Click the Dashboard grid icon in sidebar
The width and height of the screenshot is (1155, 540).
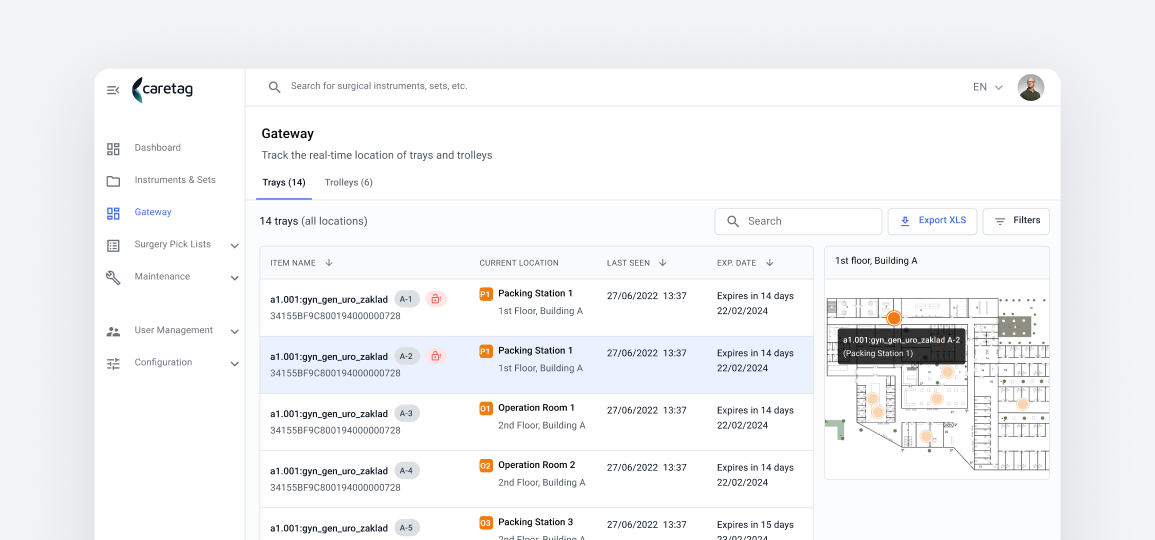click(113, 149)
